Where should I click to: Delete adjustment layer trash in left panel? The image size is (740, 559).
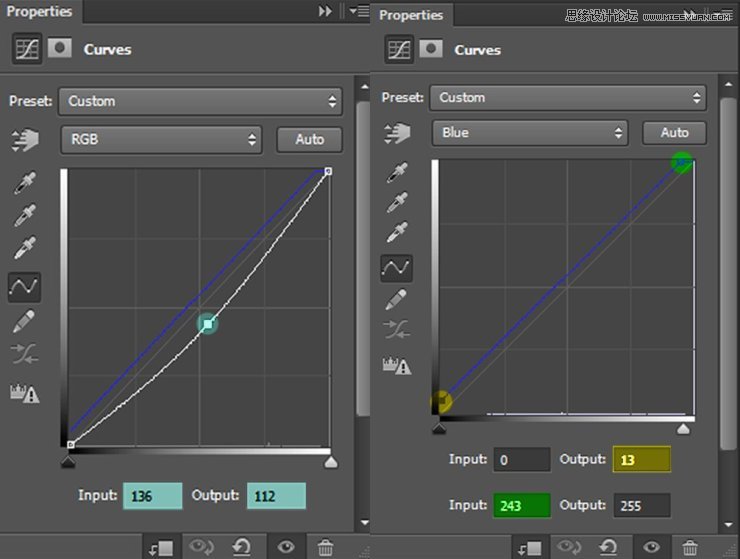(x=325, y=548)
